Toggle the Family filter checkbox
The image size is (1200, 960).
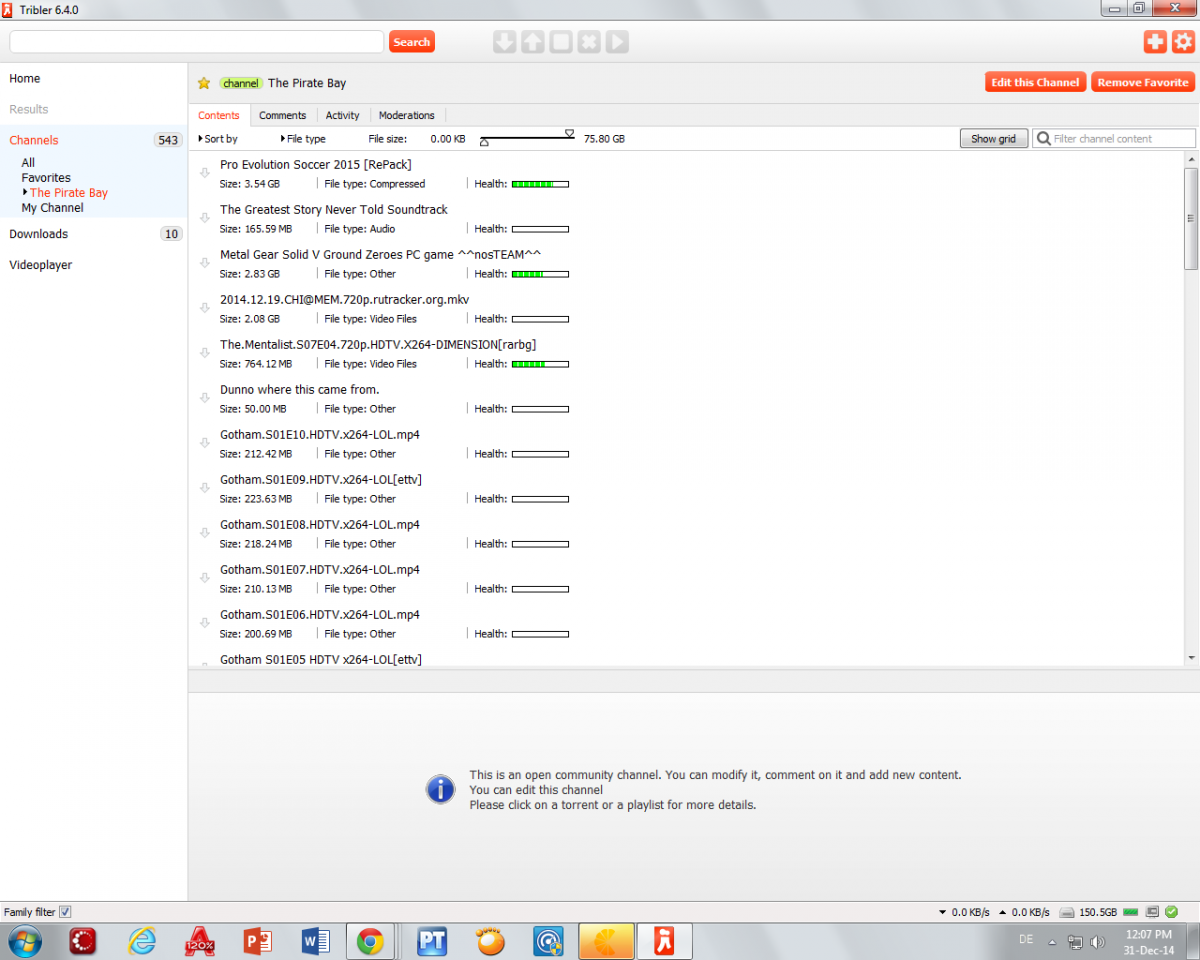pyautogui.click(x=65, y=912)
